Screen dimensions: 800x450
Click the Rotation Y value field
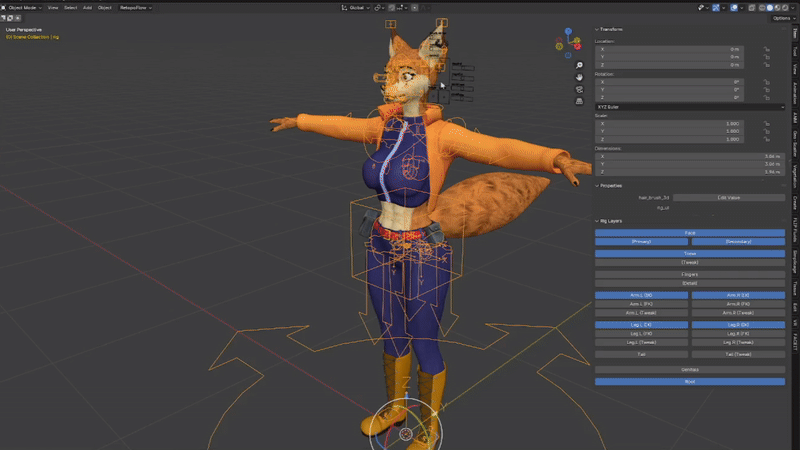(x=669, y=90)
